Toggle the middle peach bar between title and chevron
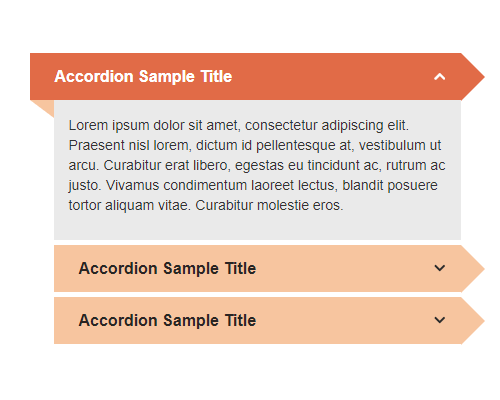The image size is (500, 400). (345, 269)
